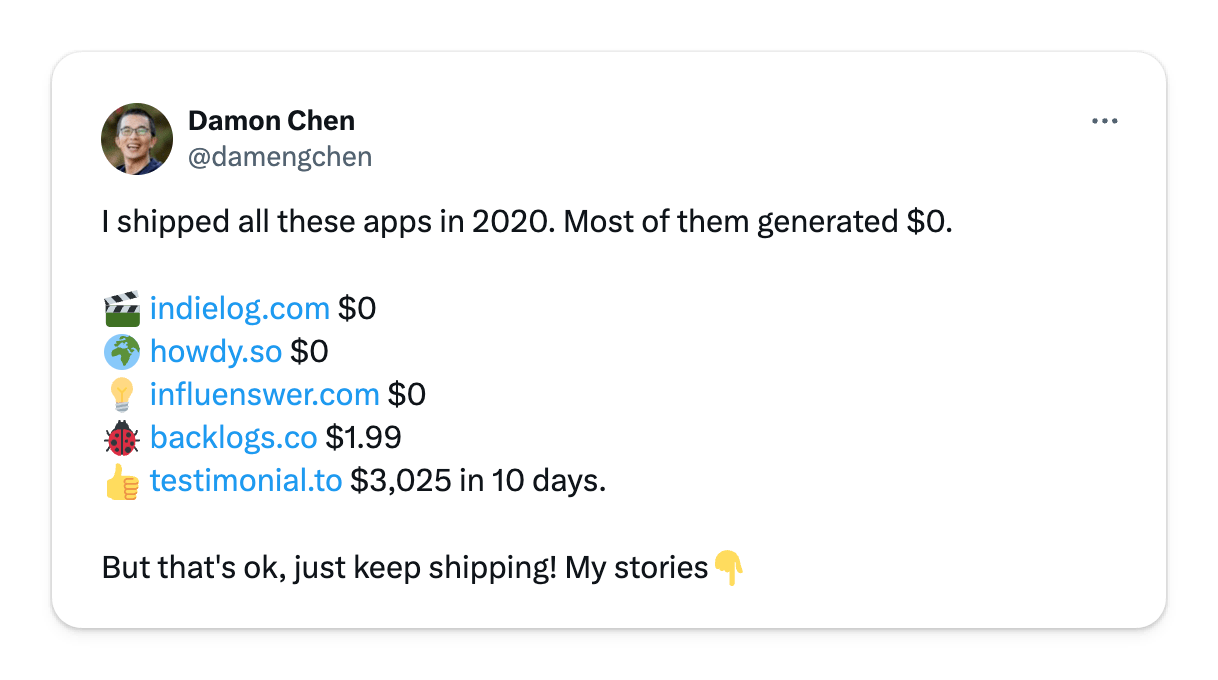Screen dimensions: 1218x680
Task: Open the indielog.com link
Action: coord(239,309)
